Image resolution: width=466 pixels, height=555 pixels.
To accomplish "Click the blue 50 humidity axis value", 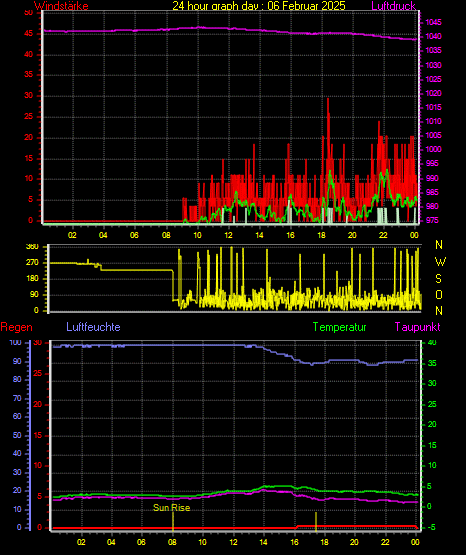I will point(17,435).
